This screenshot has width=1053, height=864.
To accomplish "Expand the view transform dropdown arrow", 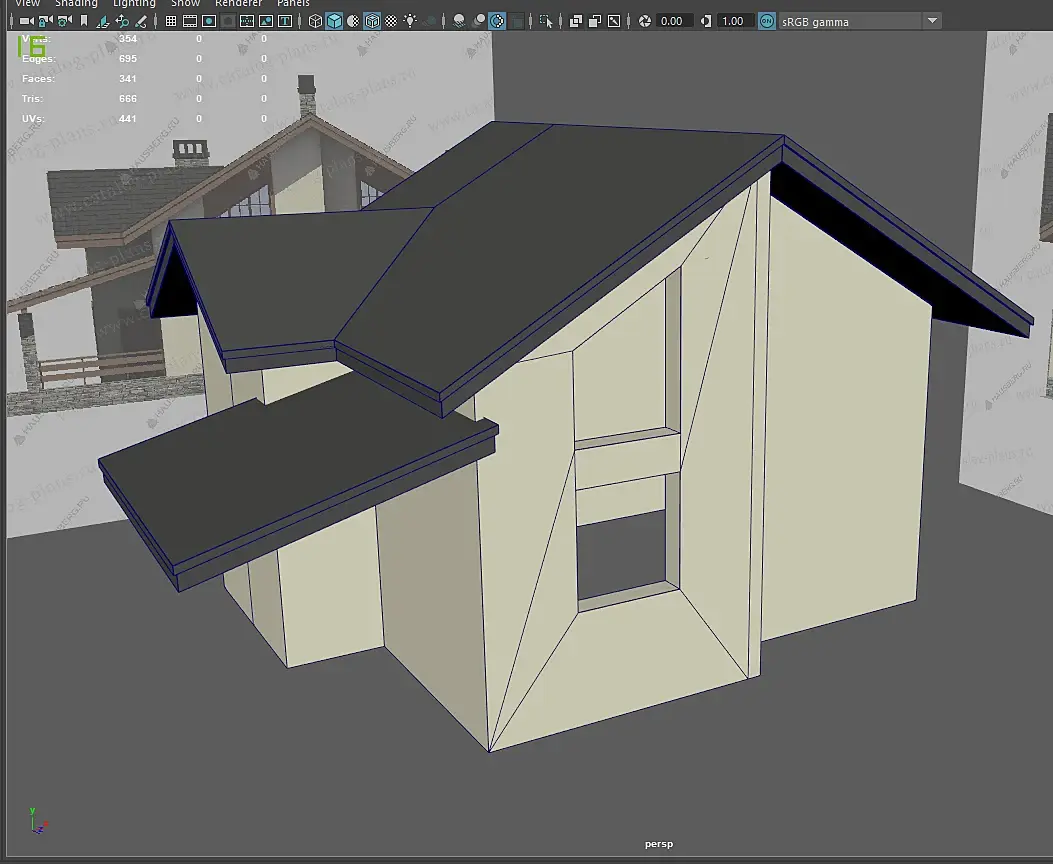I will coord(932,21).
